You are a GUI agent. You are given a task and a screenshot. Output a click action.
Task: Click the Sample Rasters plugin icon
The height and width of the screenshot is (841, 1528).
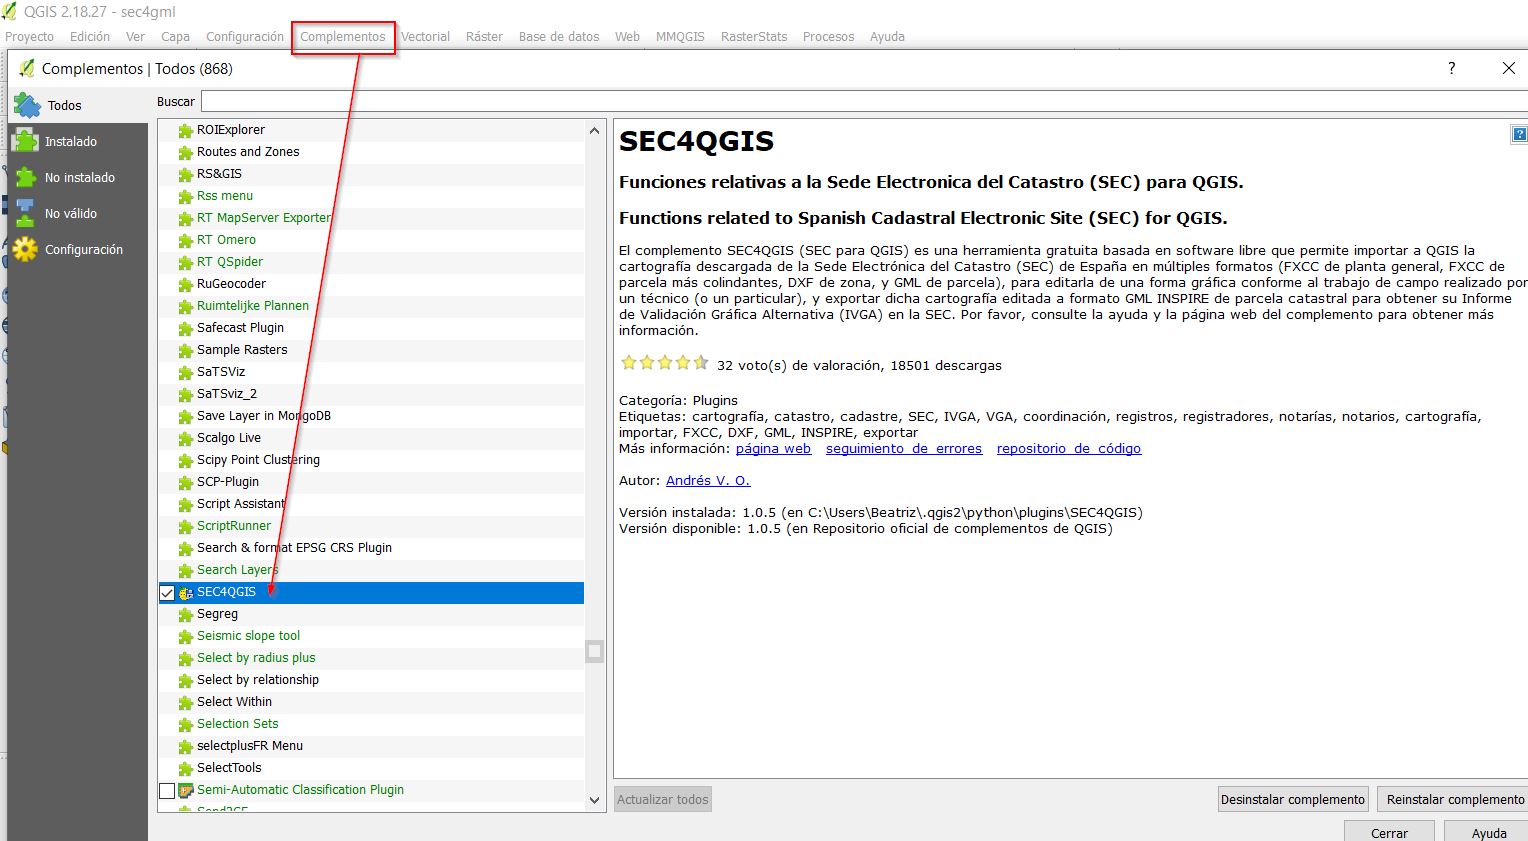(185, 350)
